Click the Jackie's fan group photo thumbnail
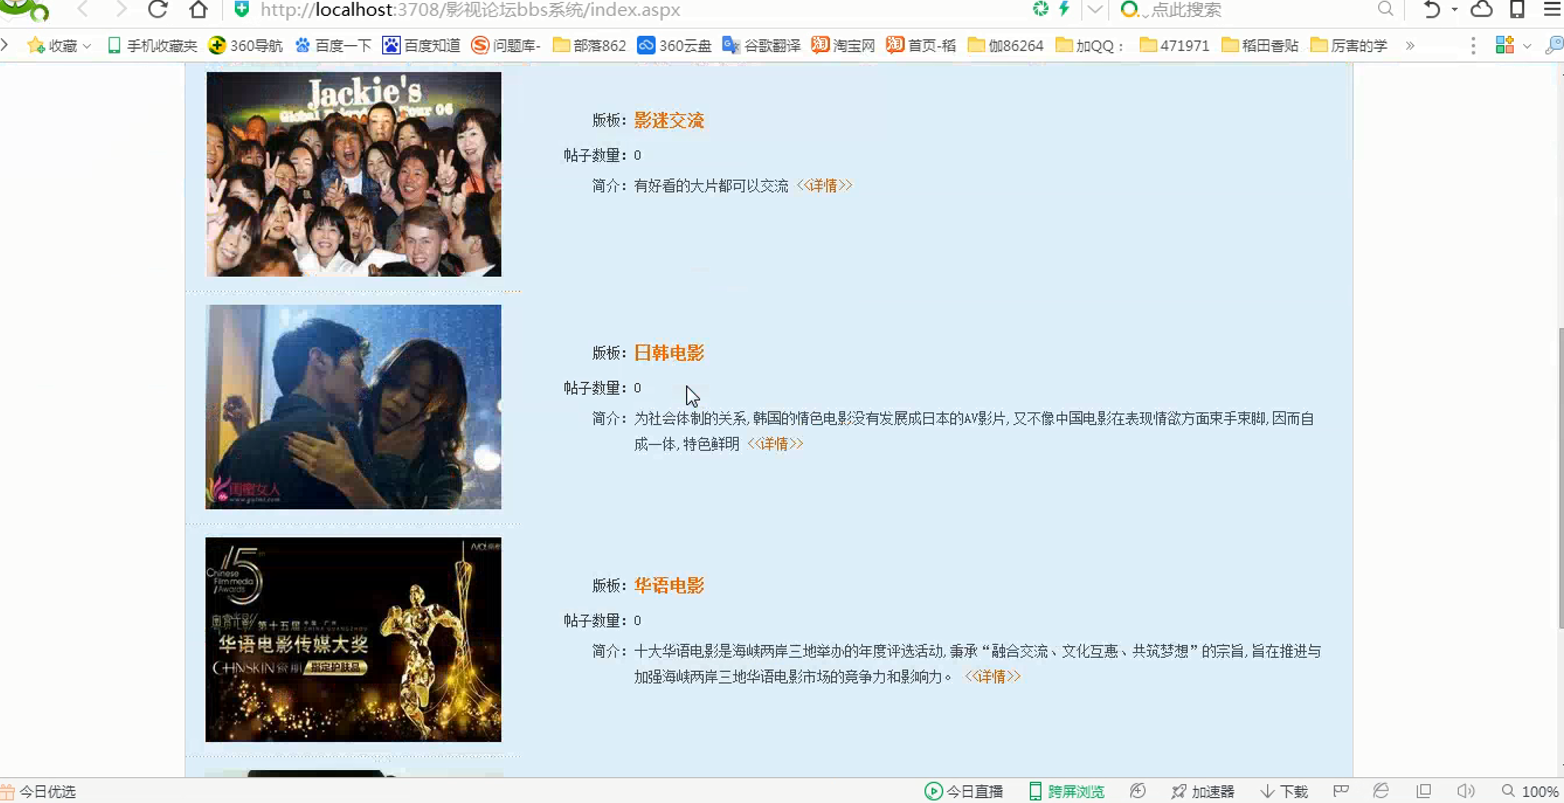The width and height of the screenshot is (1564, 803). [x=353, y=174]
